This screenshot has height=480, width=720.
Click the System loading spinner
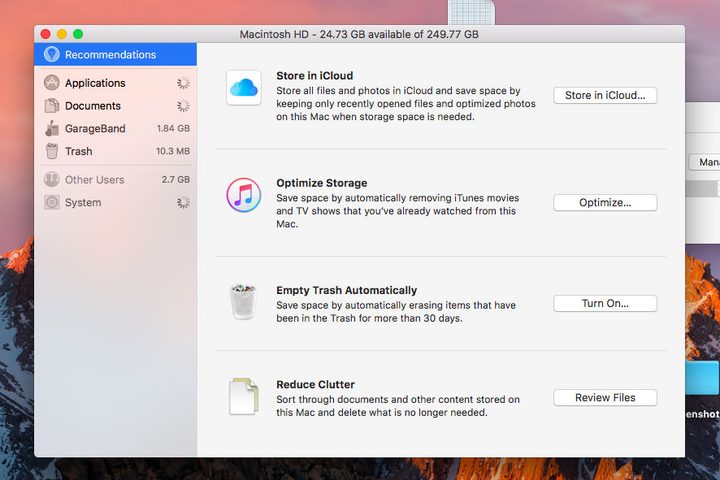coord(183,202)
